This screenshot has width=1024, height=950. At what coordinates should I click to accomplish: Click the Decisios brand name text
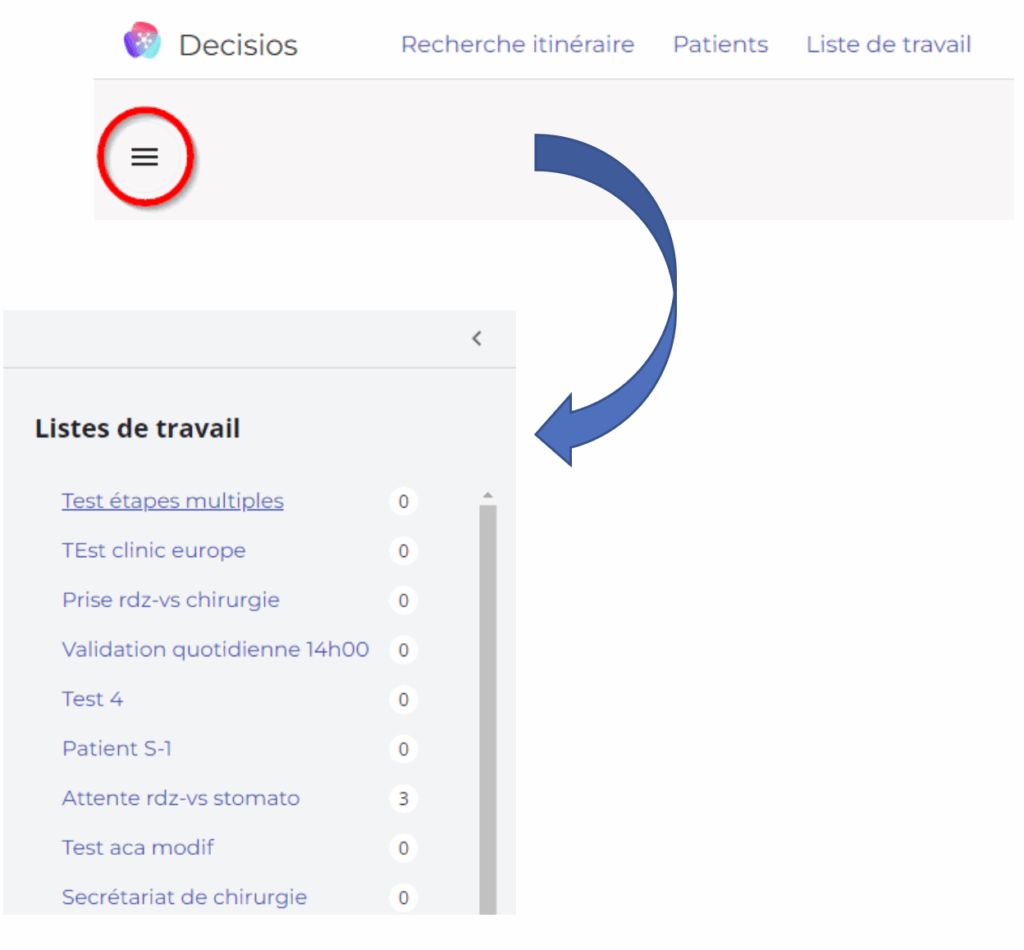coord(238,45)
